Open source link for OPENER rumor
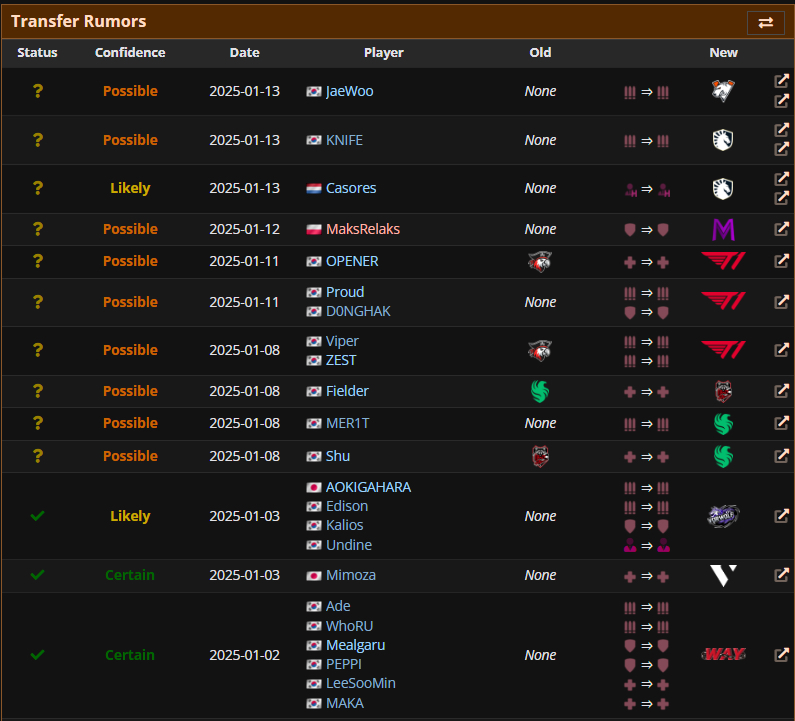The image size is (795, 721). pyautogui.click(x=781, y=261)
